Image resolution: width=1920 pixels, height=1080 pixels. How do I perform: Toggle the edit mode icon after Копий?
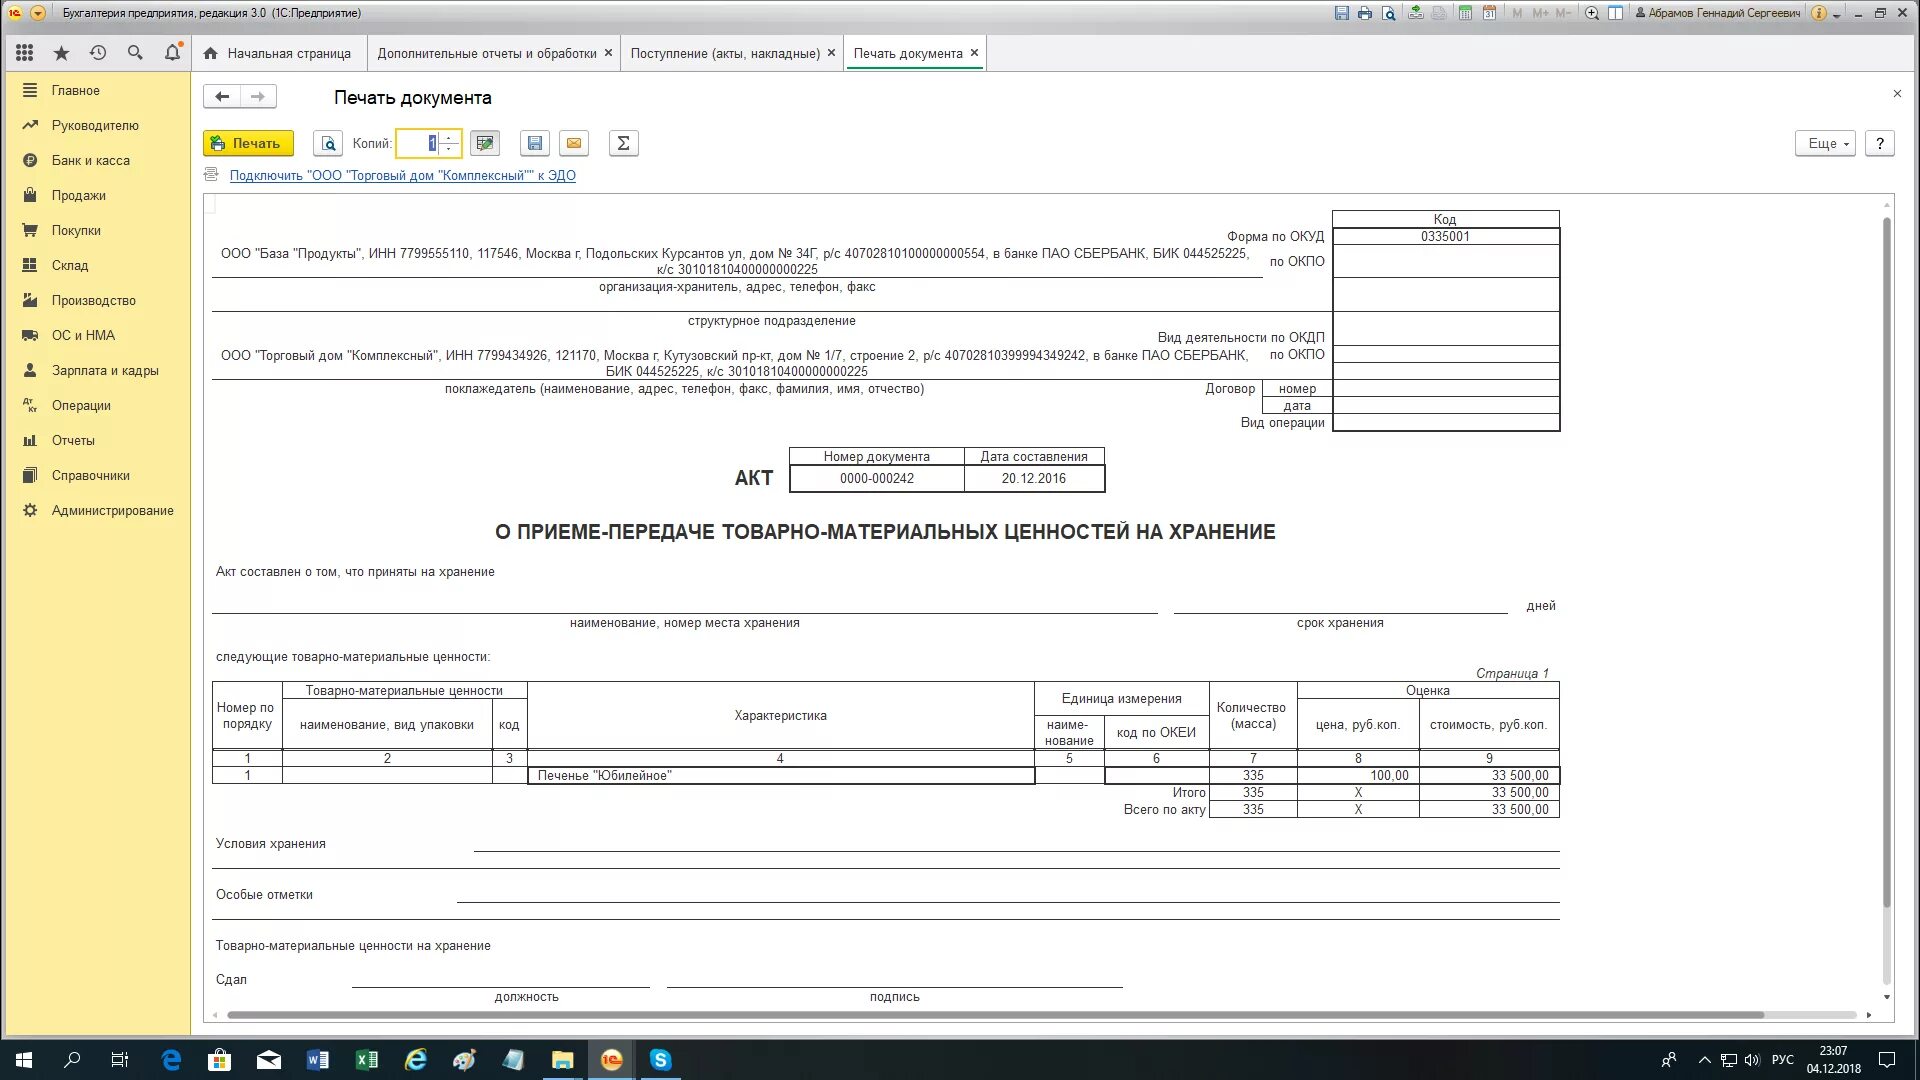pos(485,143)
